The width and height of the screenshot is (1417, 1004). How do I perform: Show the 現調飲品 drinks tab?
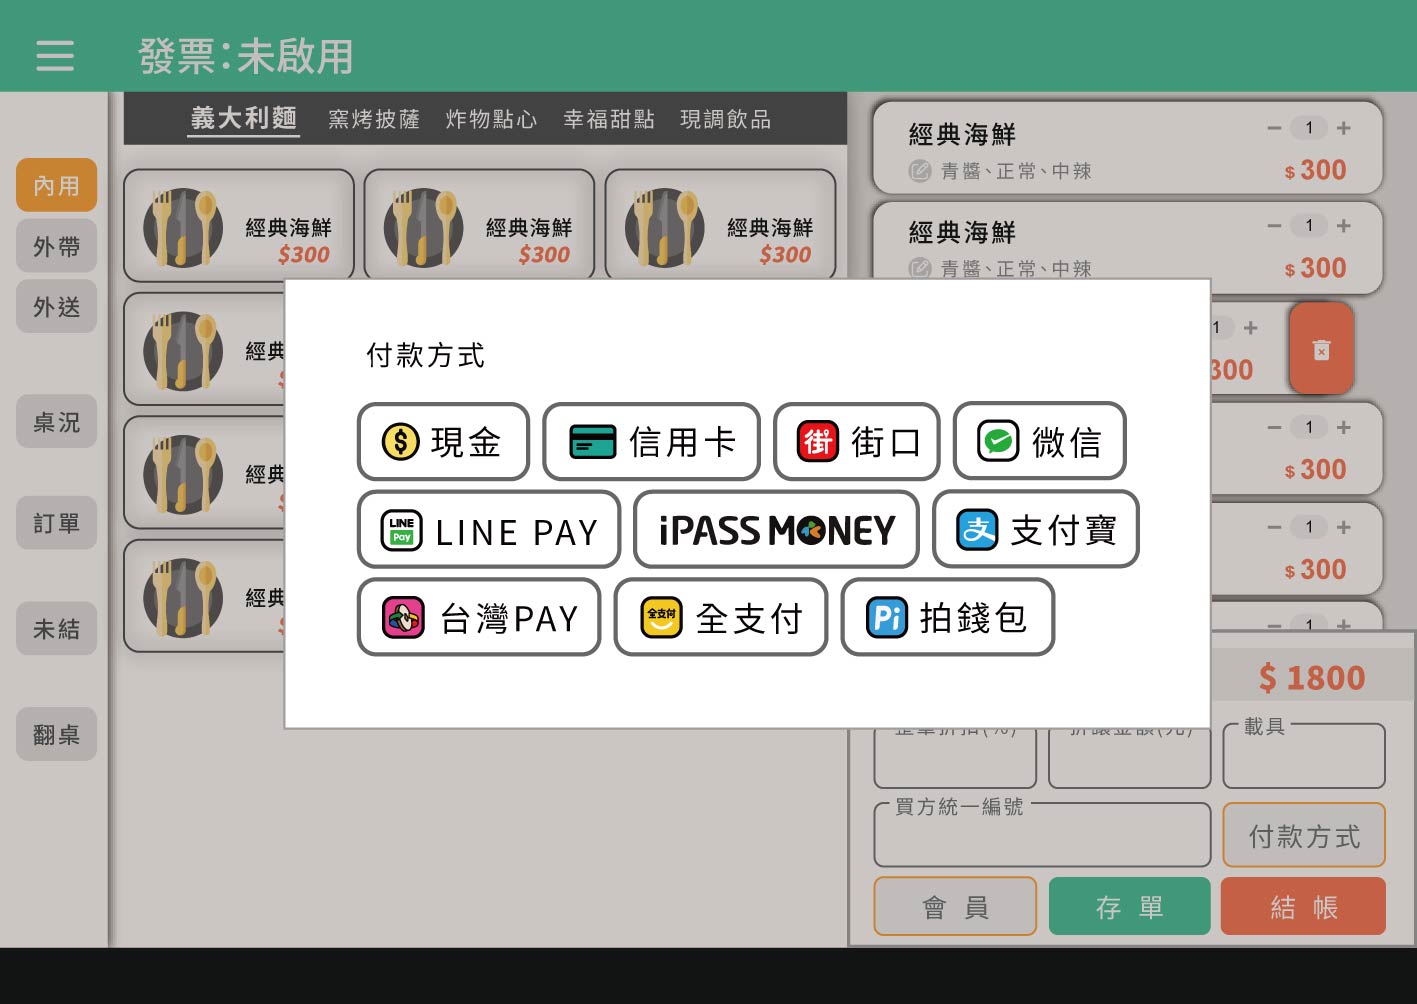click(x=726, y=120)
